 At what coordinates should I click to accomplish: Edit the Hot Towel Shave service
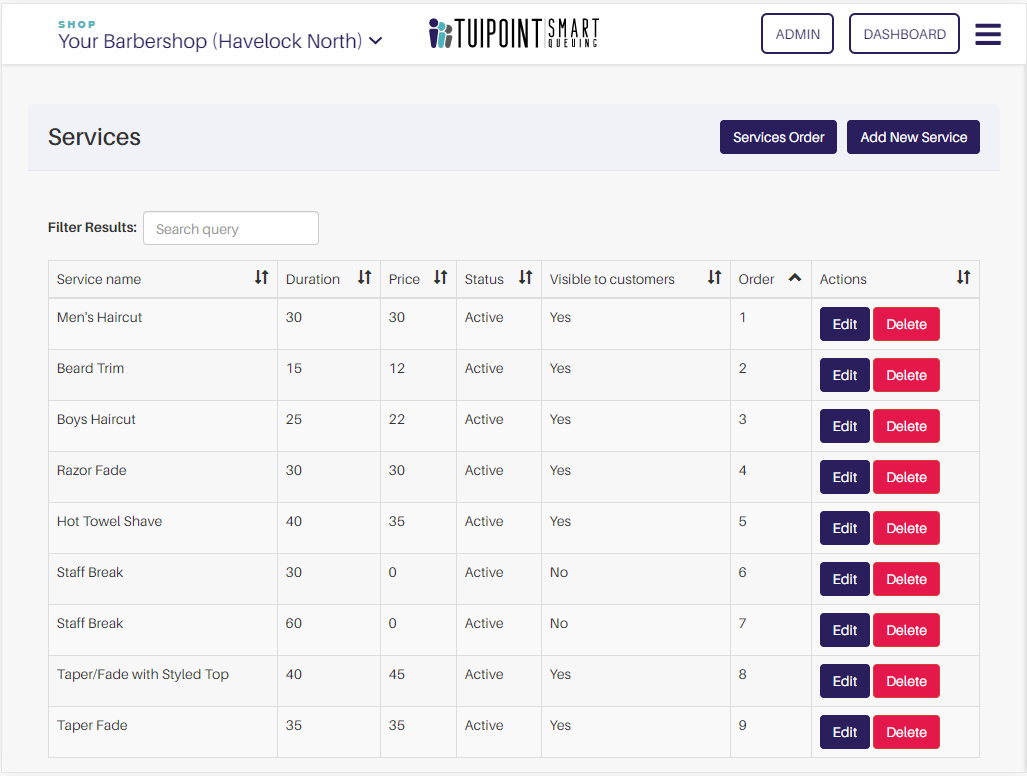click(x=844, y=528)
